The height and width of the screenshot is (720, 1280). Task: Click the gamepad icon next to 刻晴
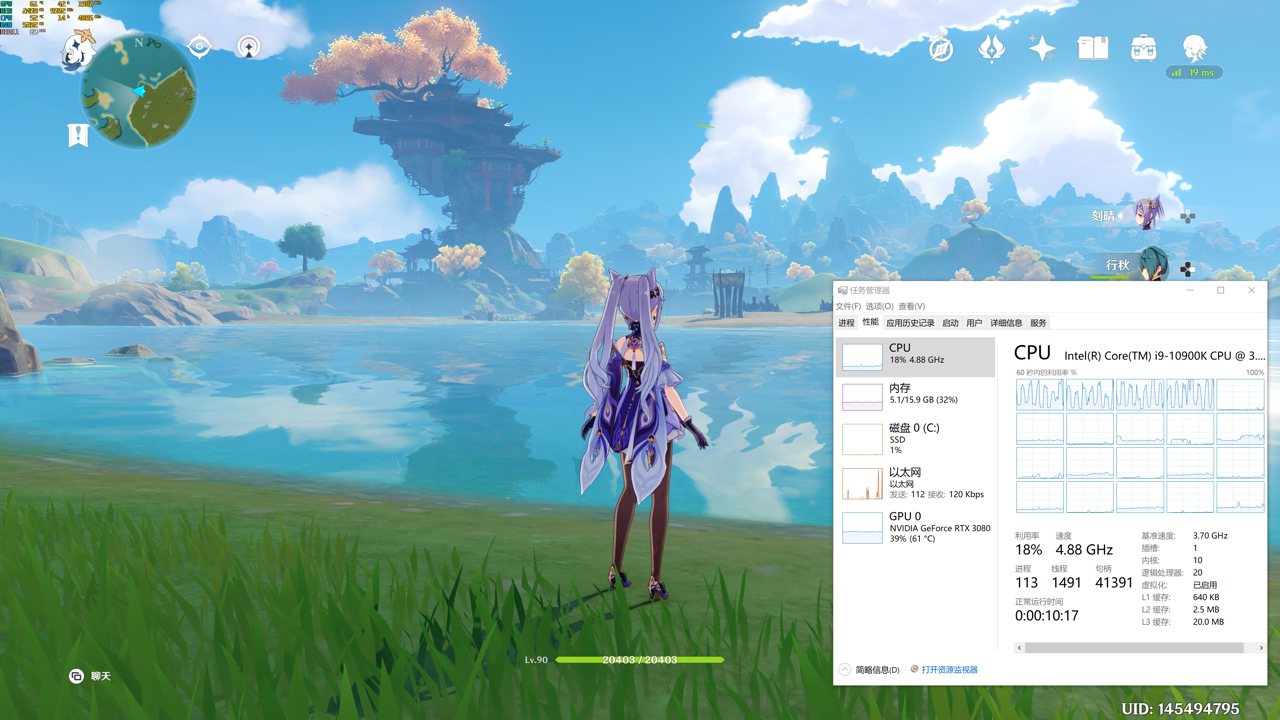point(1187,217)
